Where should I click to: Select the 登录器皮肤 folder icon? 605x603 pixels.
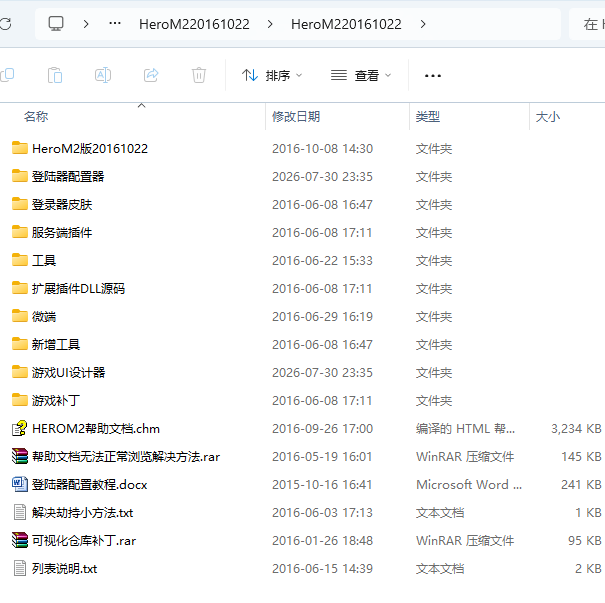pyautogui.click(x=20, y=204)
